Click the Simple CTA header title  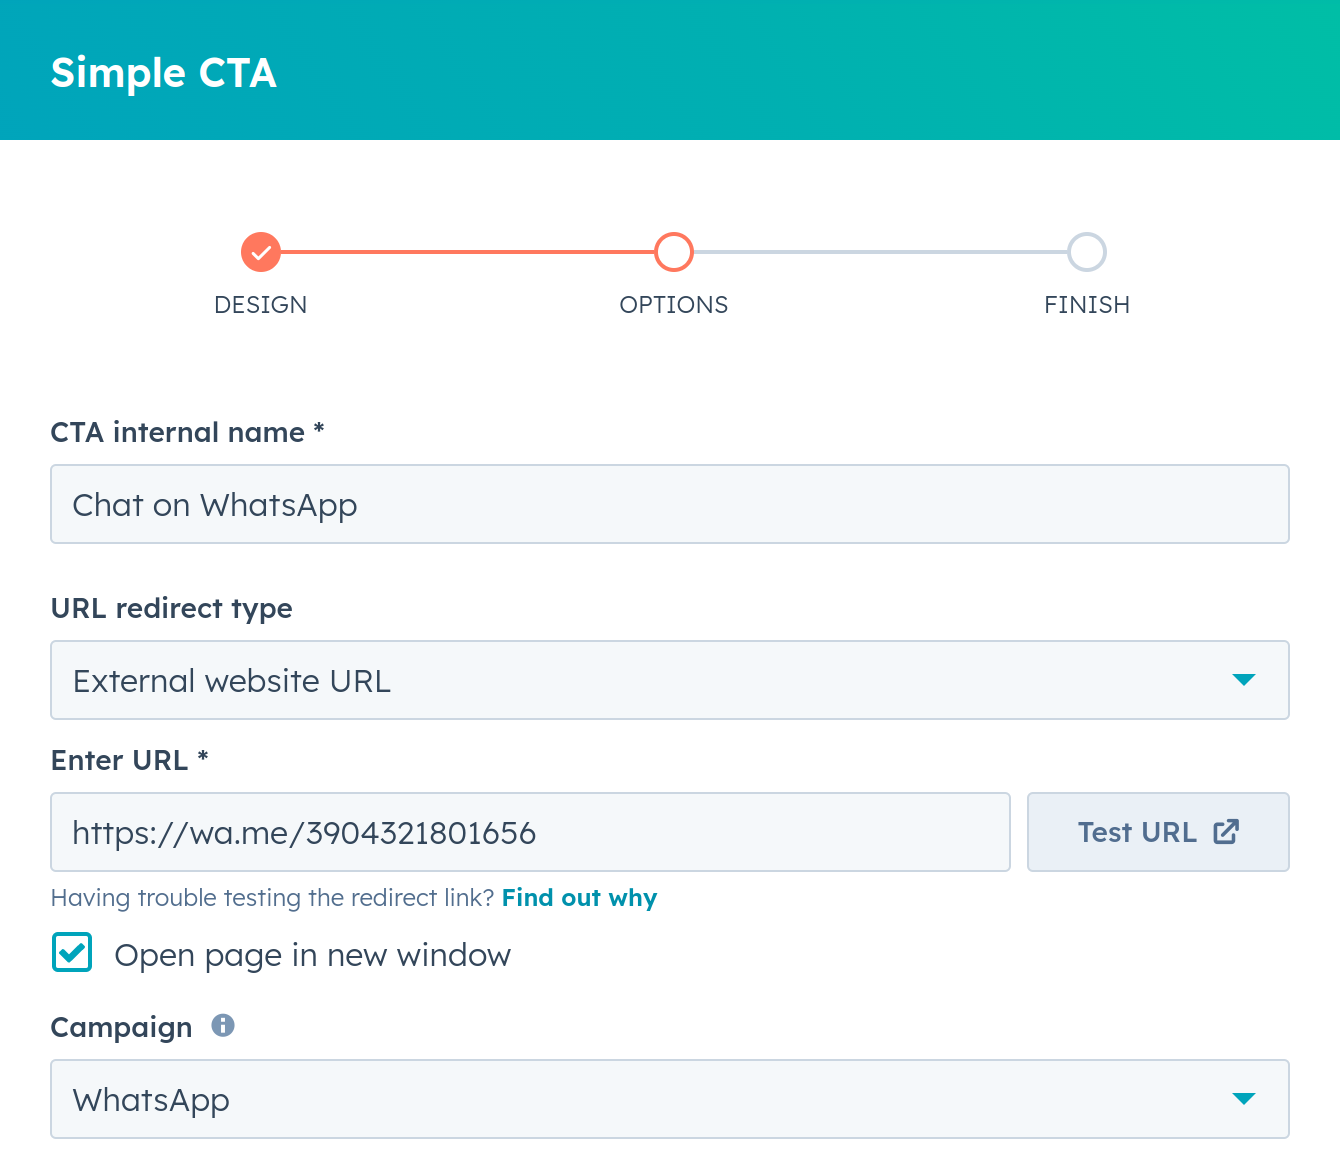pyautogui.click(x=164, y=73)
